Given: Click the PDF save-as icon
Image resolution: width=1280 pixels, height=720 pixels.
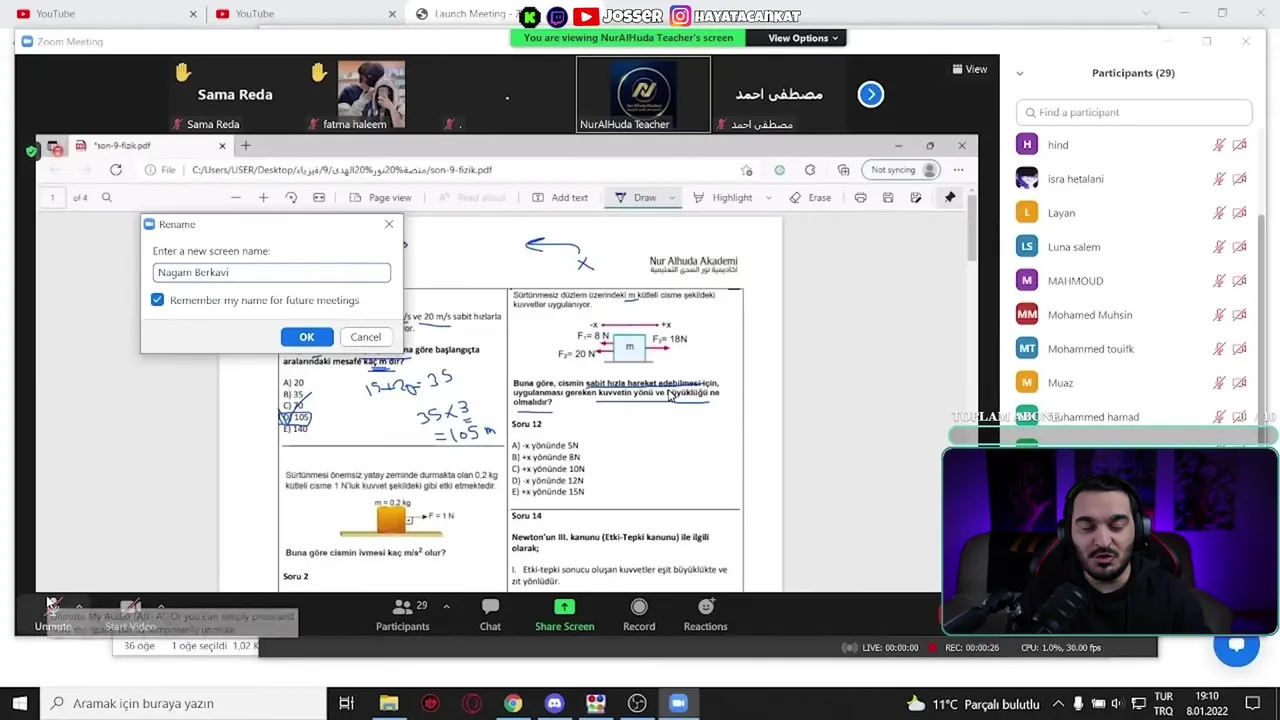Looking at the screenshot, I should (x=916, y=198).
